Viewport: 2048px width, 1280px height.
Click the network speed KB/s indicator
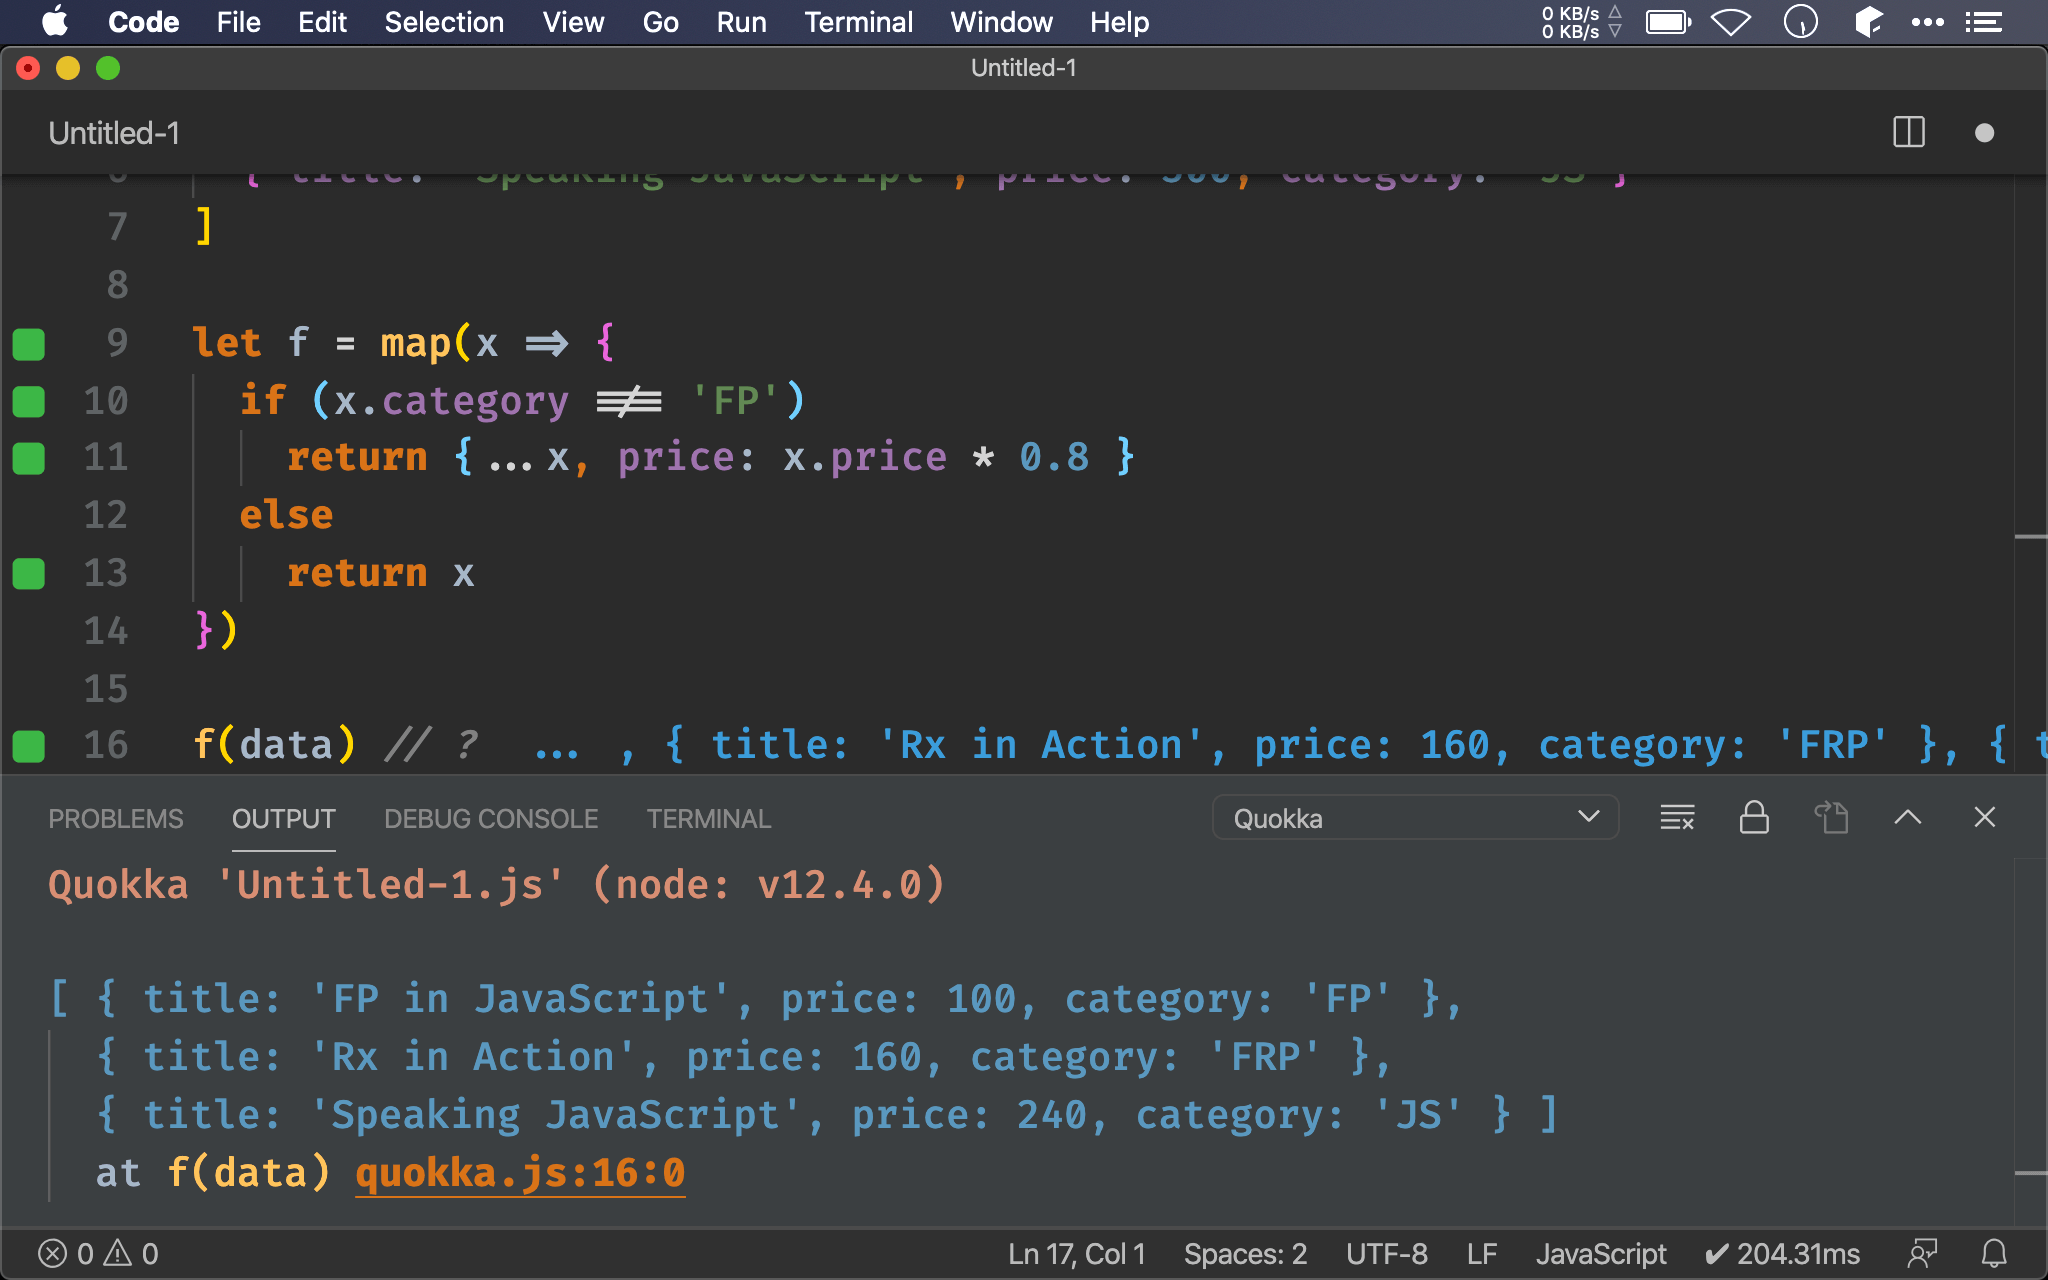click(1582, 22)
